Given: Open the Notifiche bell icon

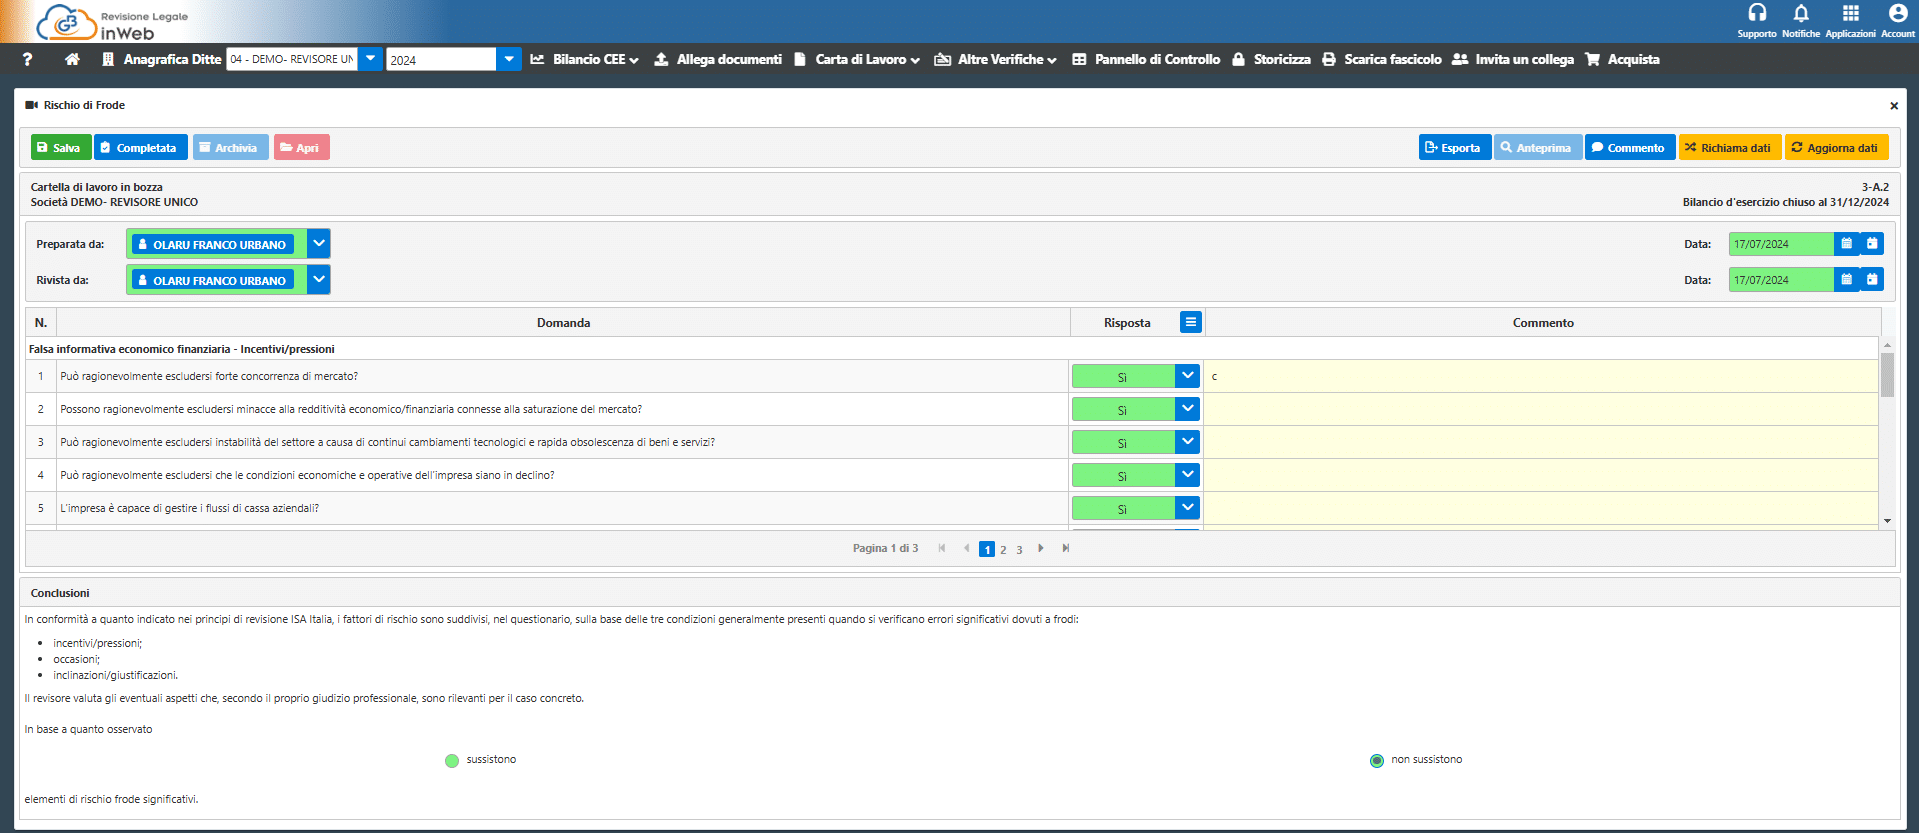Looking at the screenshot, I should pos(1801,14).
